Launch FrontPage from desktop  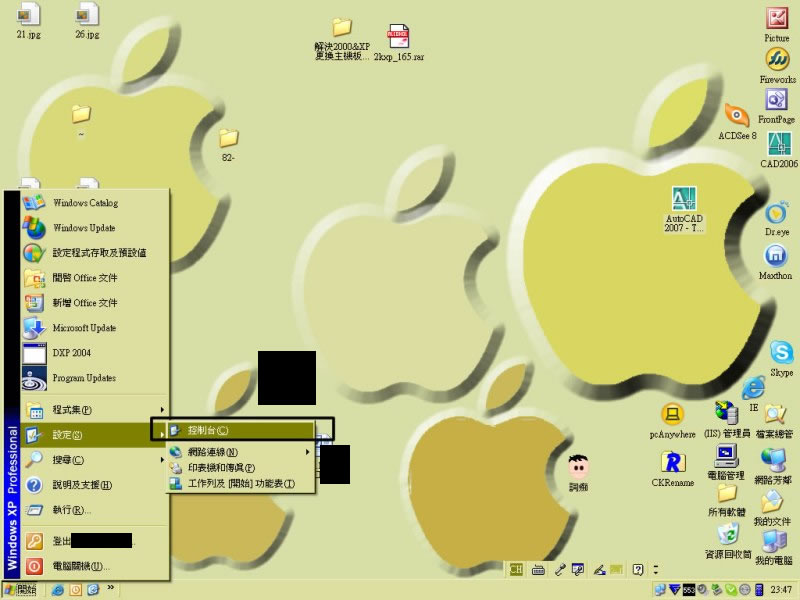776,106
